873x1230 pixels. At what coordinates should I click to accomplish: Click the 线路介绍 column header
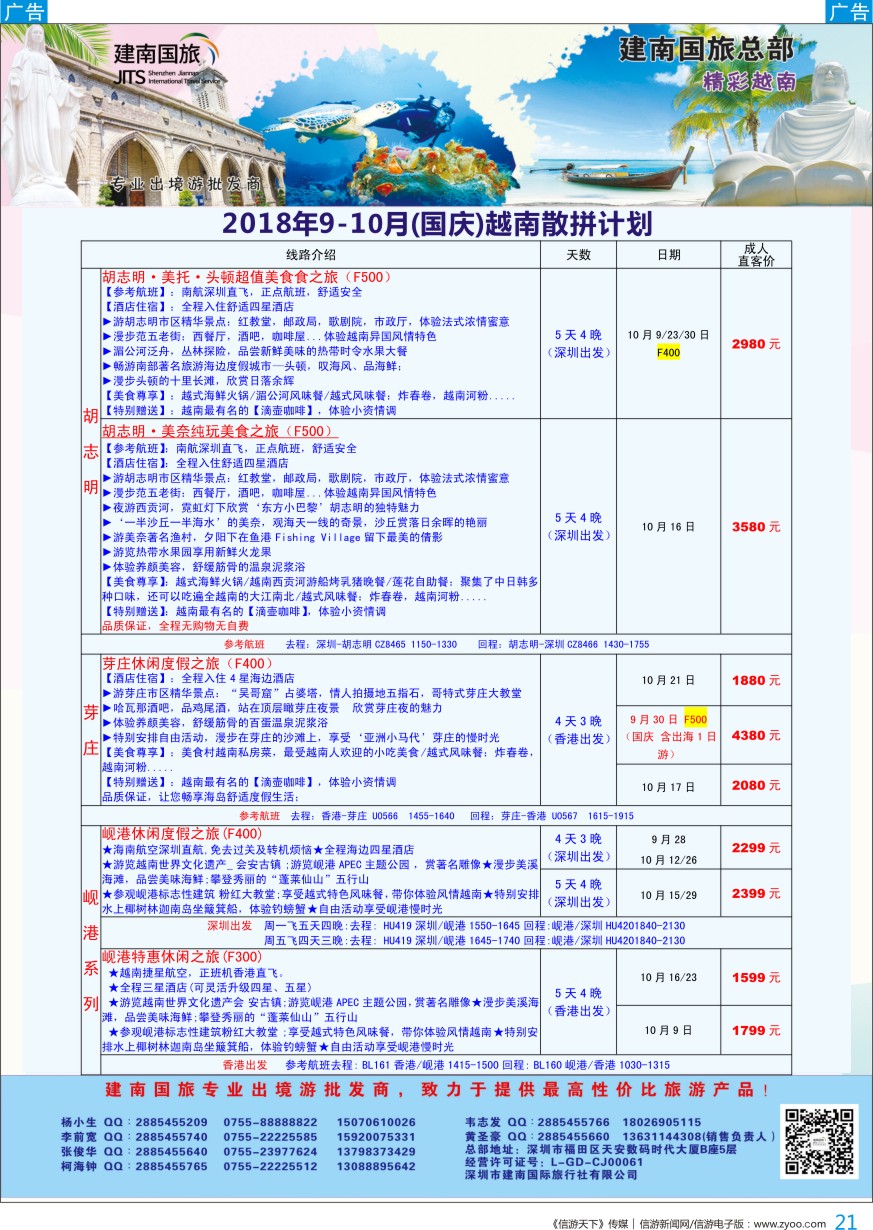pos(311,255)
